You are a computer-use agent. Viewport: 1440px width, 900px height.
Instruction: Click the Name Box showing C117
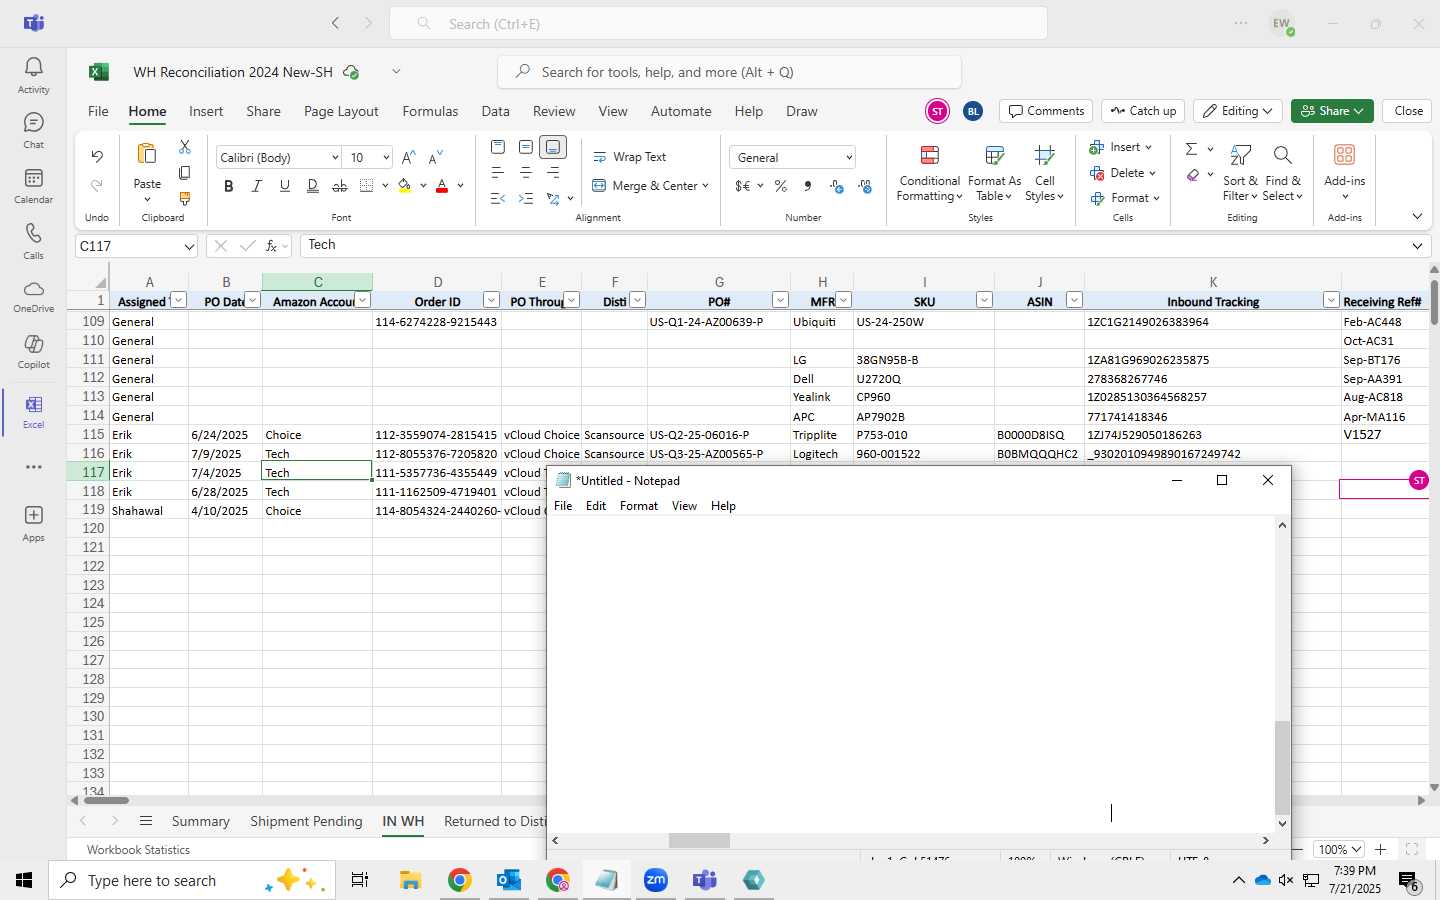[137, 246]
